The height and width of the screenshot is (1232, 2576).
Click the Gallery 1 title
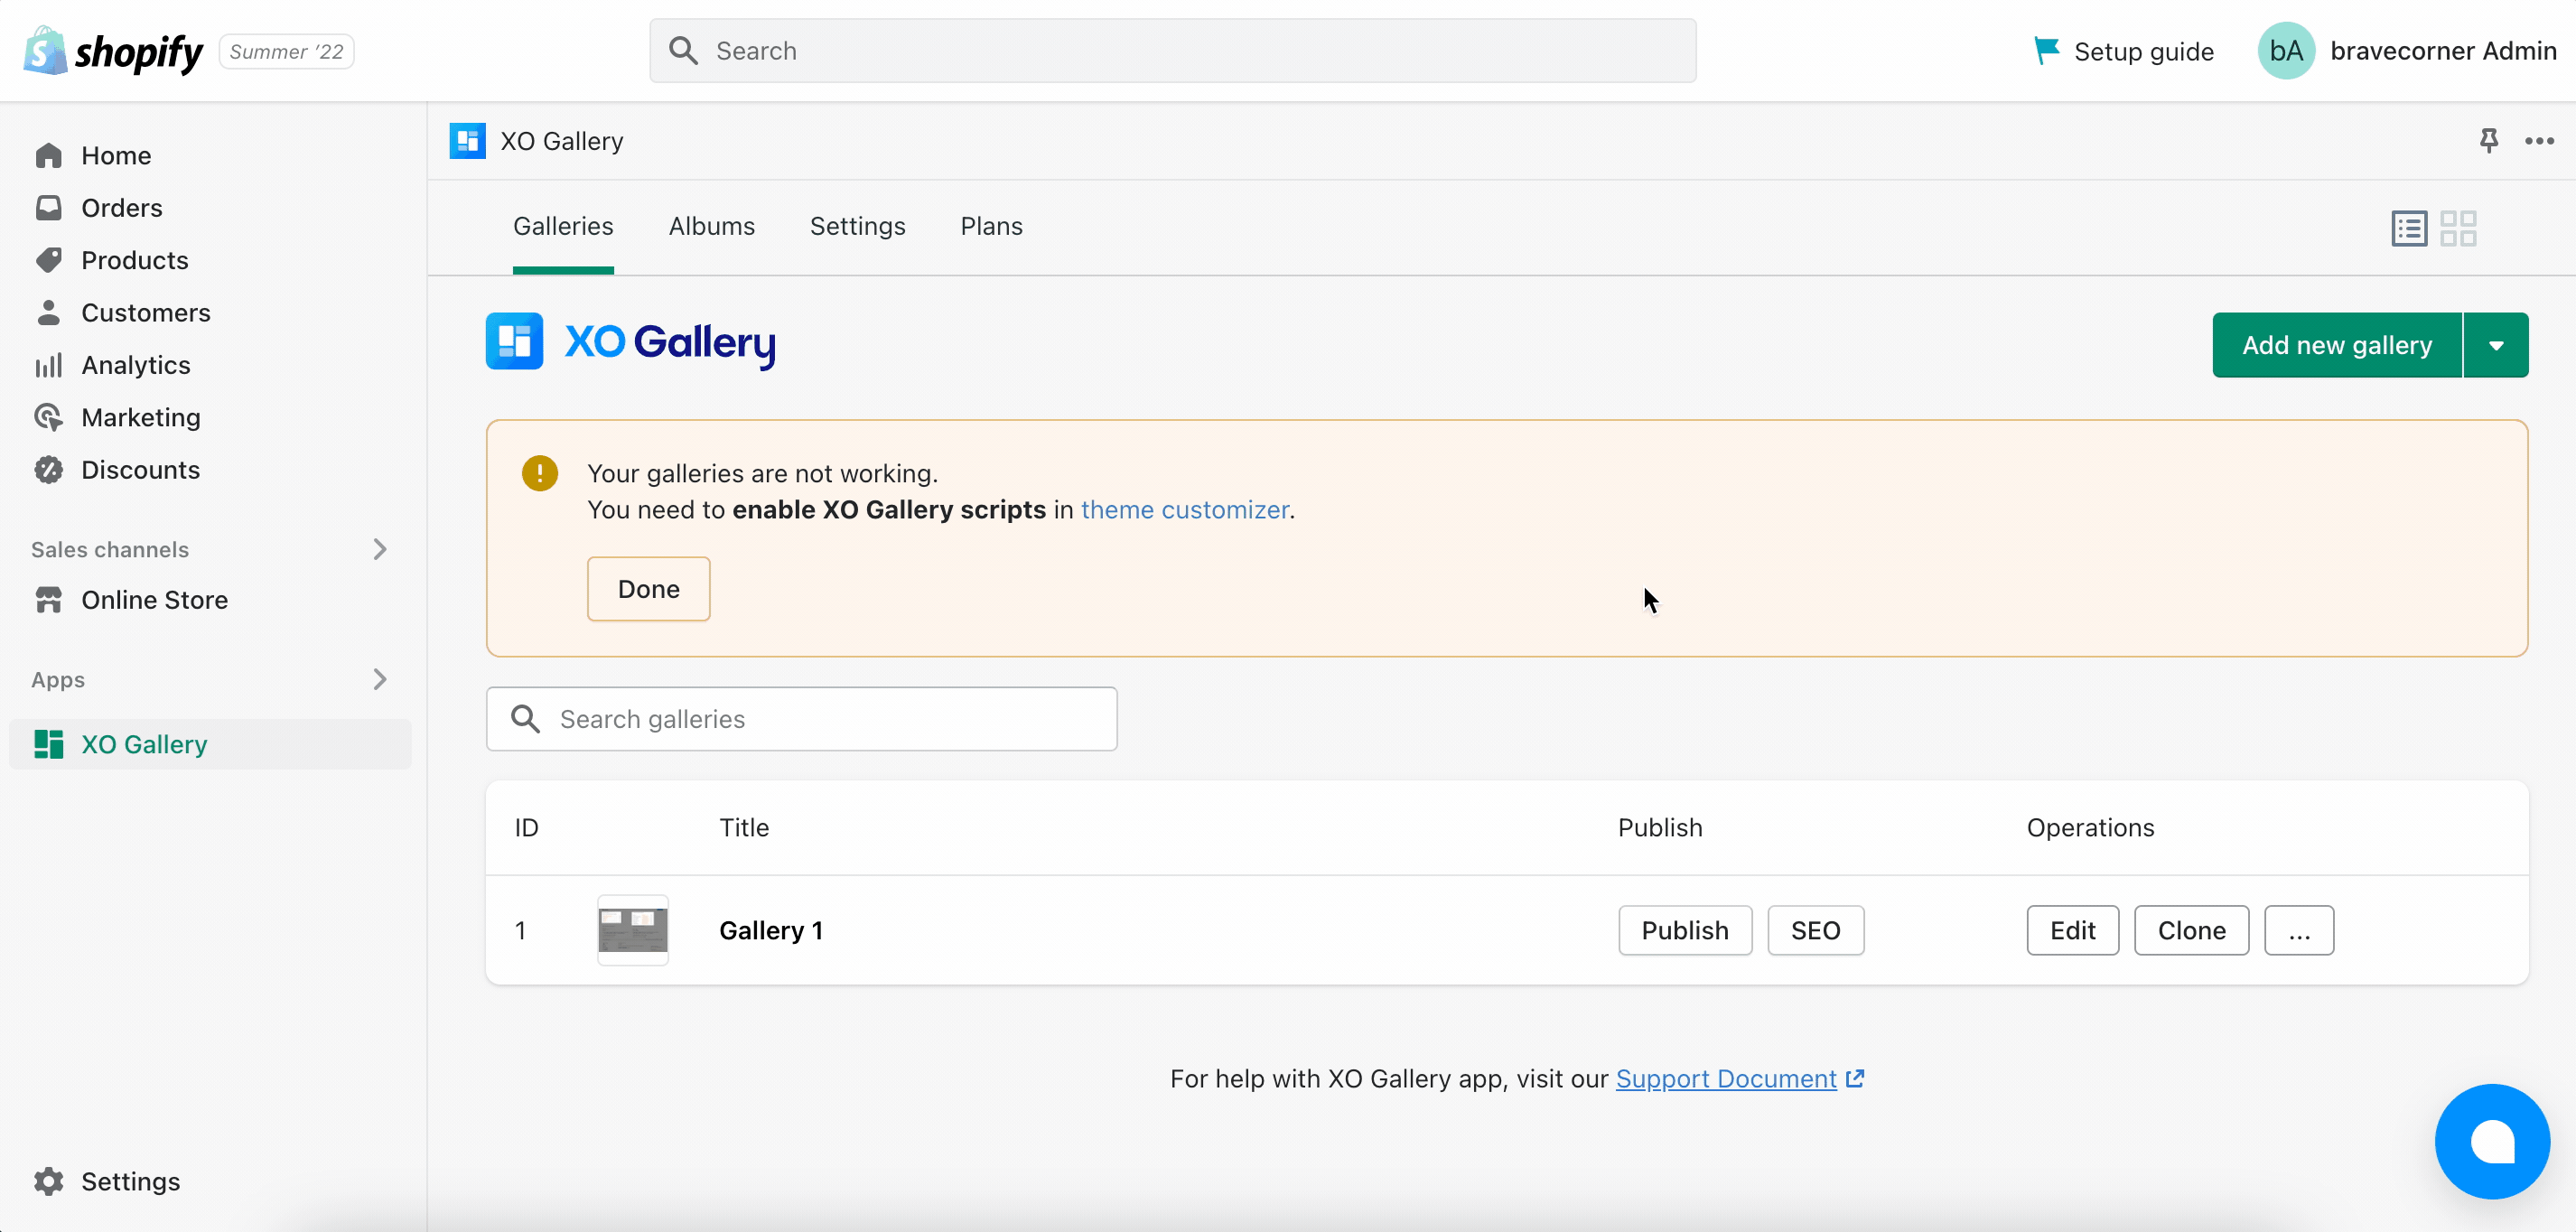pos(771,930)
